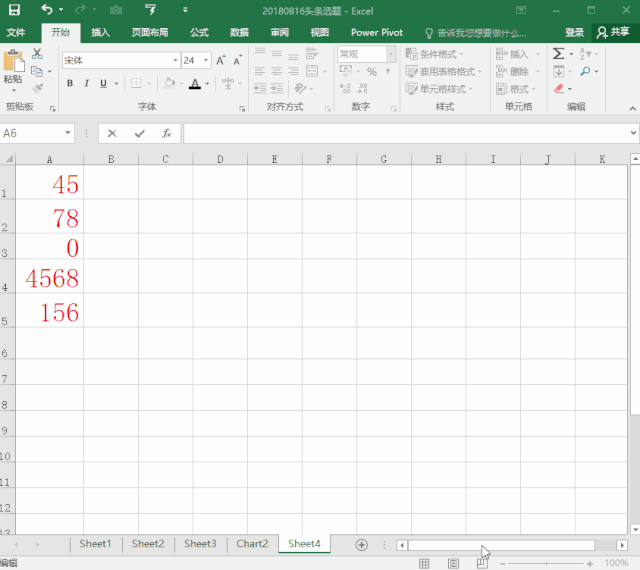Open the font size dropdown showing 24
This screenshot has width=640, height=570.
pyautogui.click(x=206, y=60)
